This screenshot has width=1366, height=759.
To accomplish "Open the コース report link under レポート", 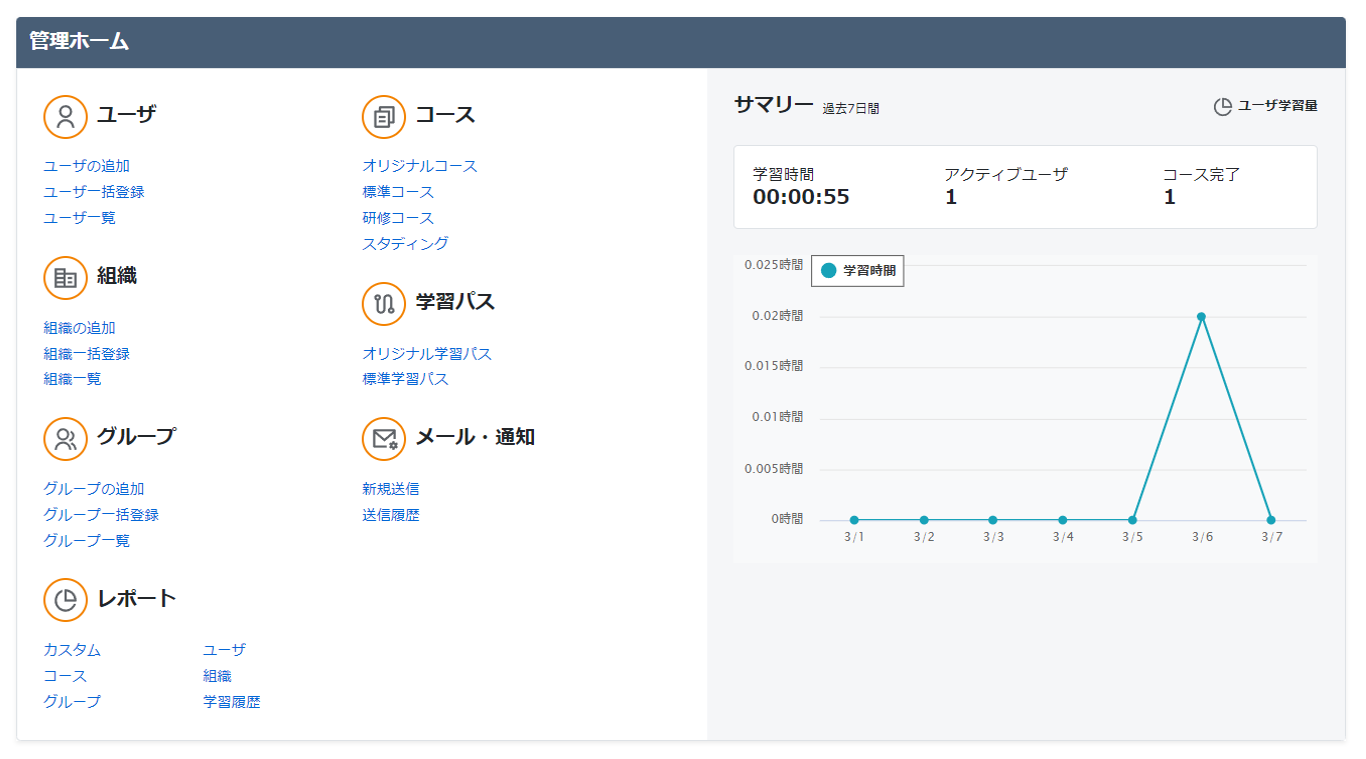I will tap(65, 676).
